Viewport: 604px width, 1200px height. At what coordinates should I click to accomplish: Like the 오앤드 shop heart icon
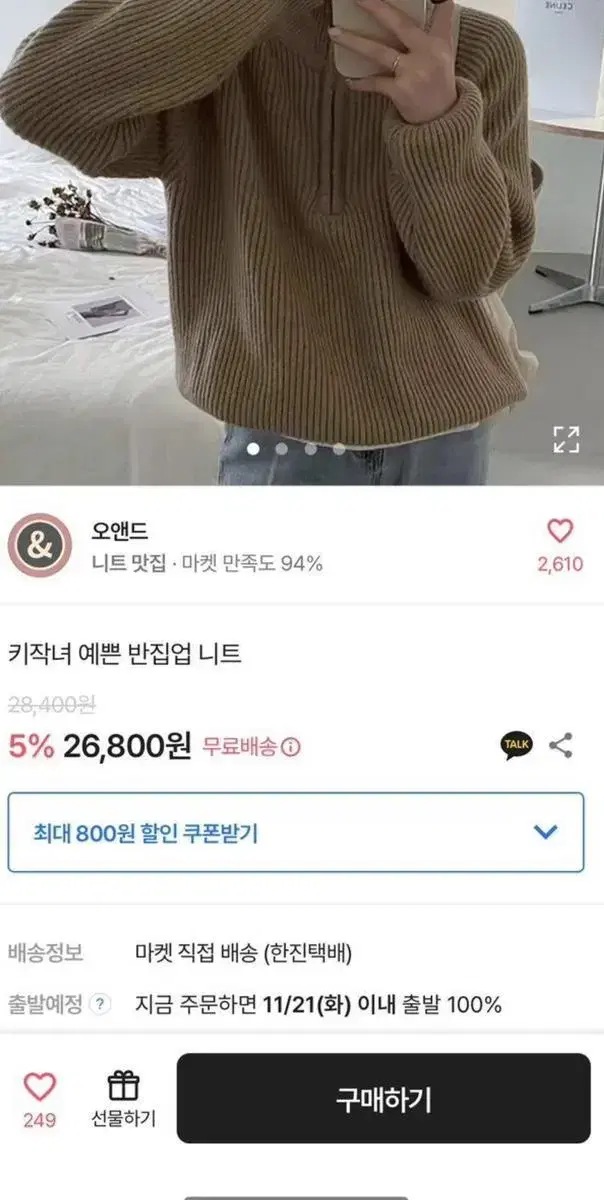(x=560, y=530)
